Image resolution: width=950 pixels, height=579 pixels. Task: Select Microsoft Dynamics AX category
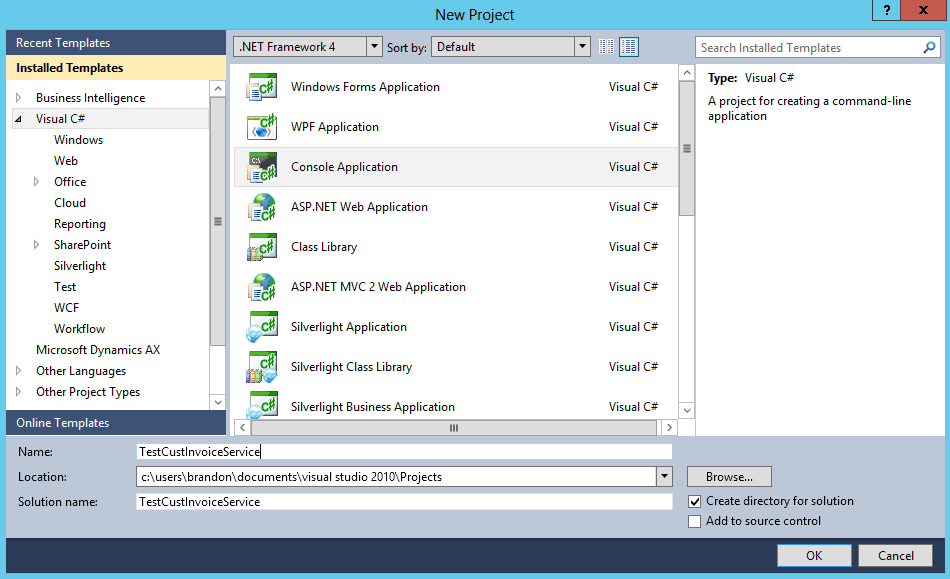click(x=98, y=350)
